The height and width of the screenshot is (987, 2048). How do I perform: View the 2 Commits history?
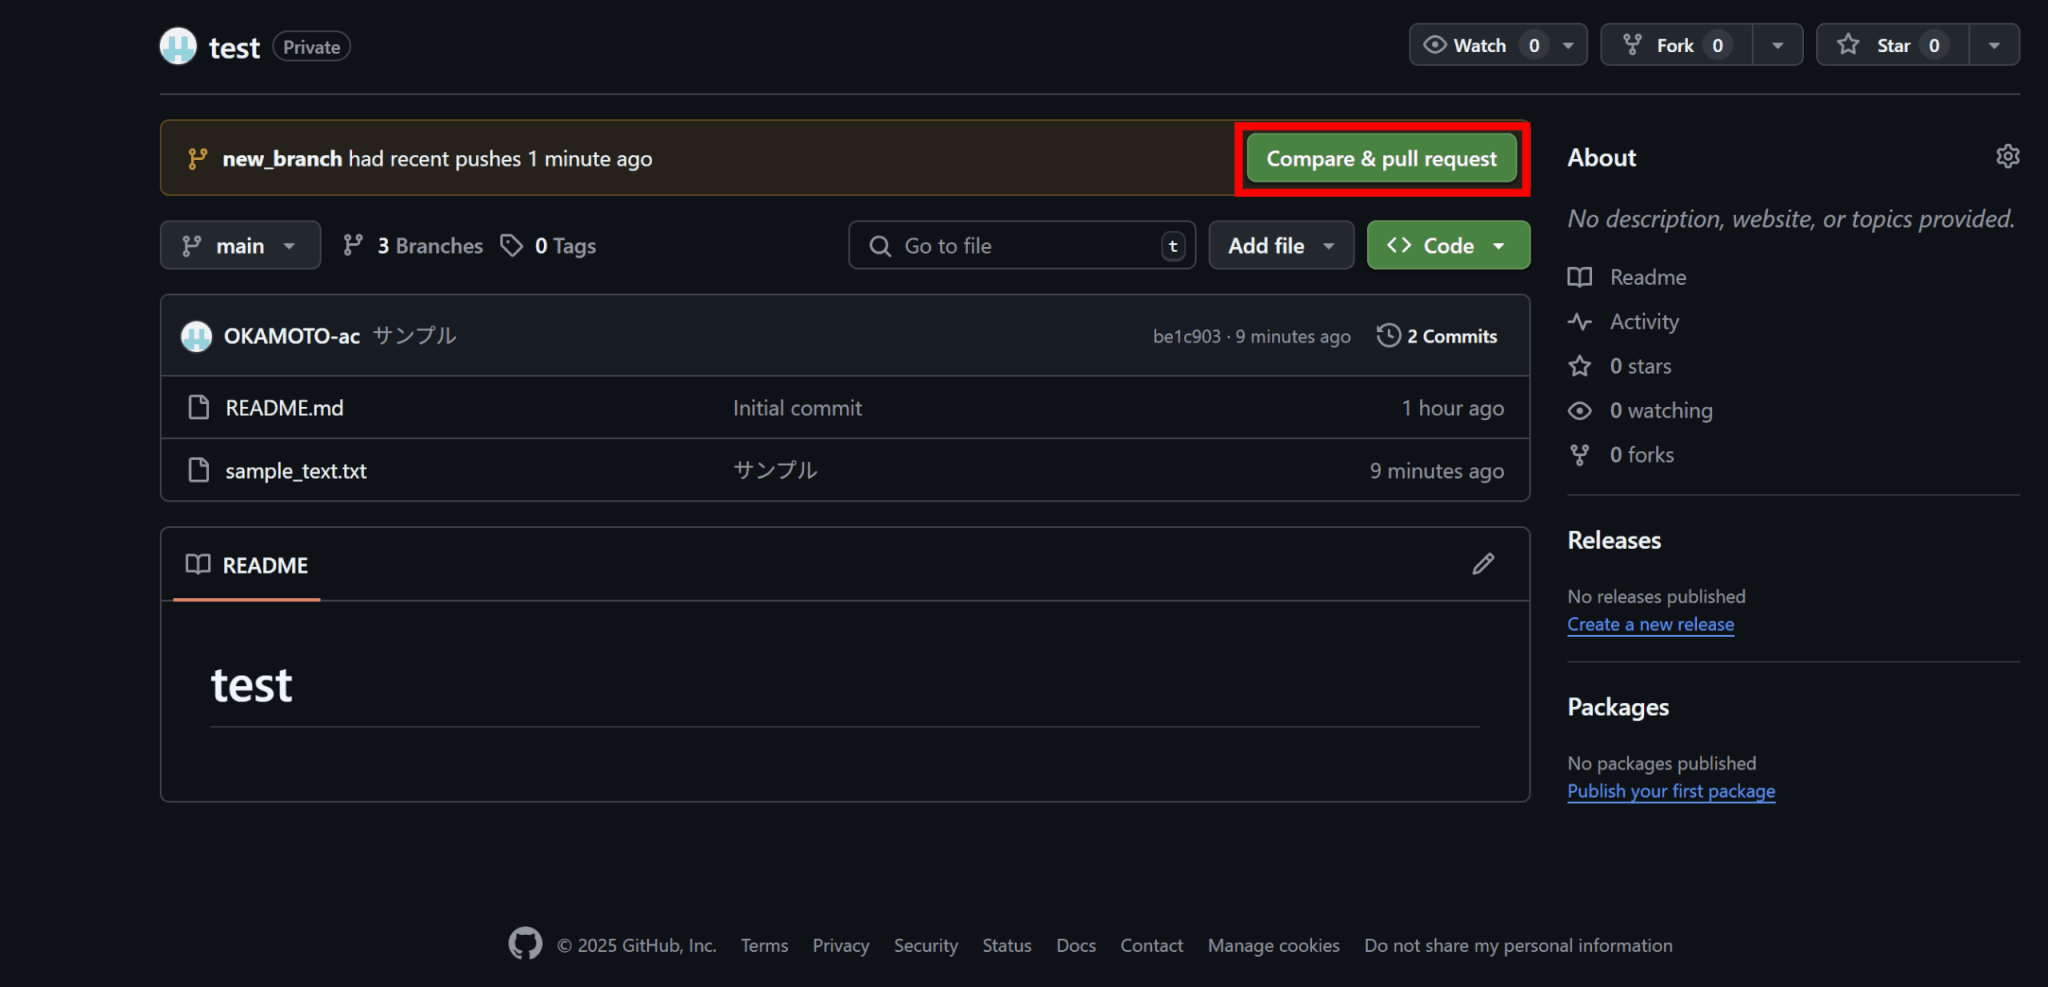(x=1437, y=336)
